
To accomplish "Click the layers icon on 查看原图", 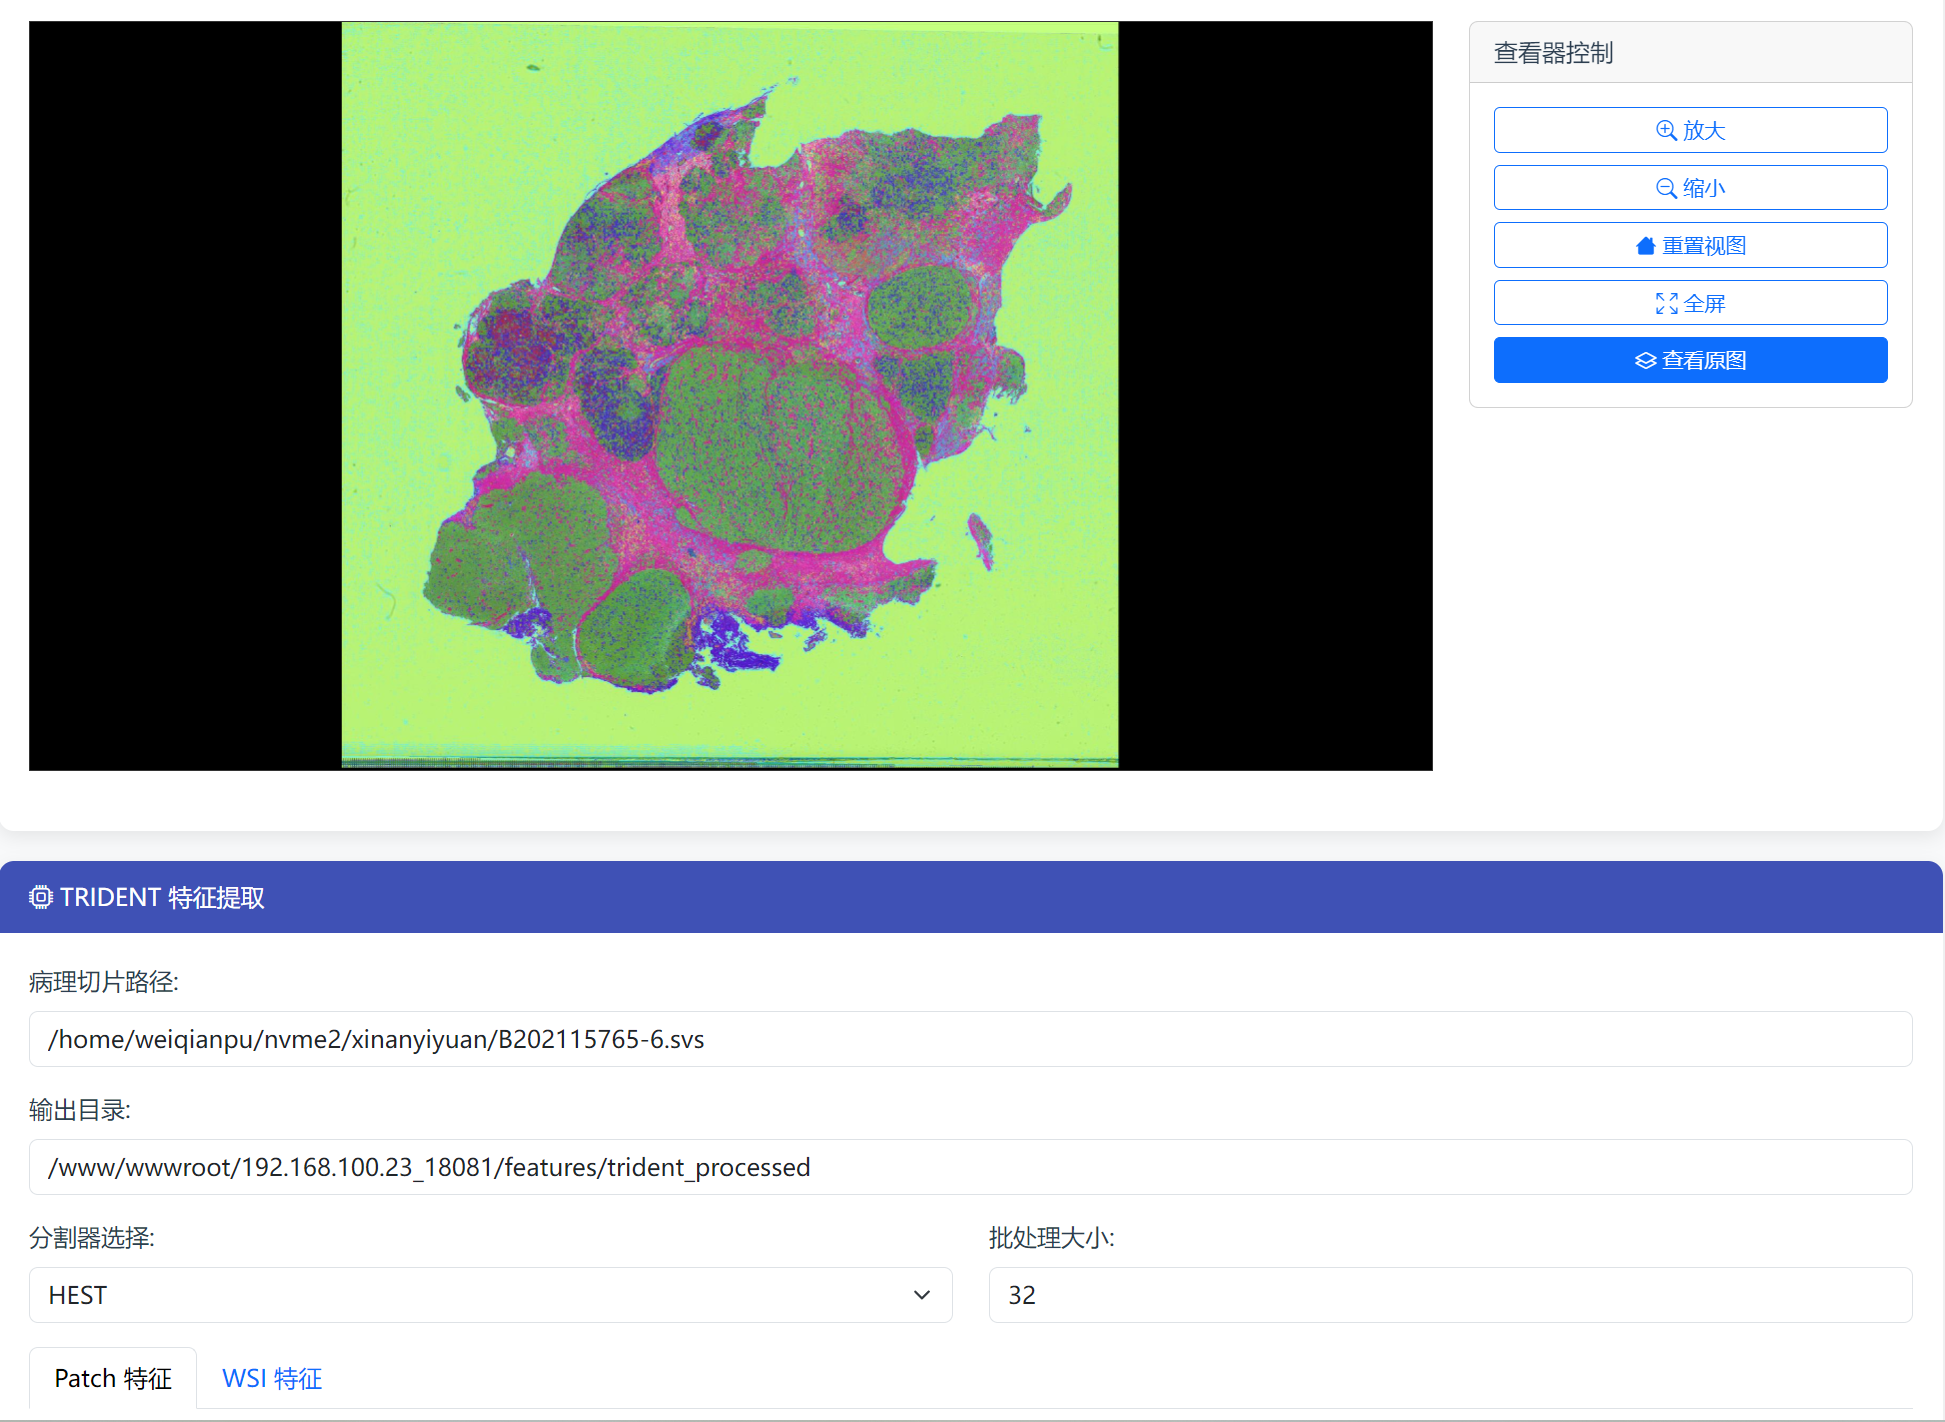I will pyautogui.click(x=1645, y=361).
